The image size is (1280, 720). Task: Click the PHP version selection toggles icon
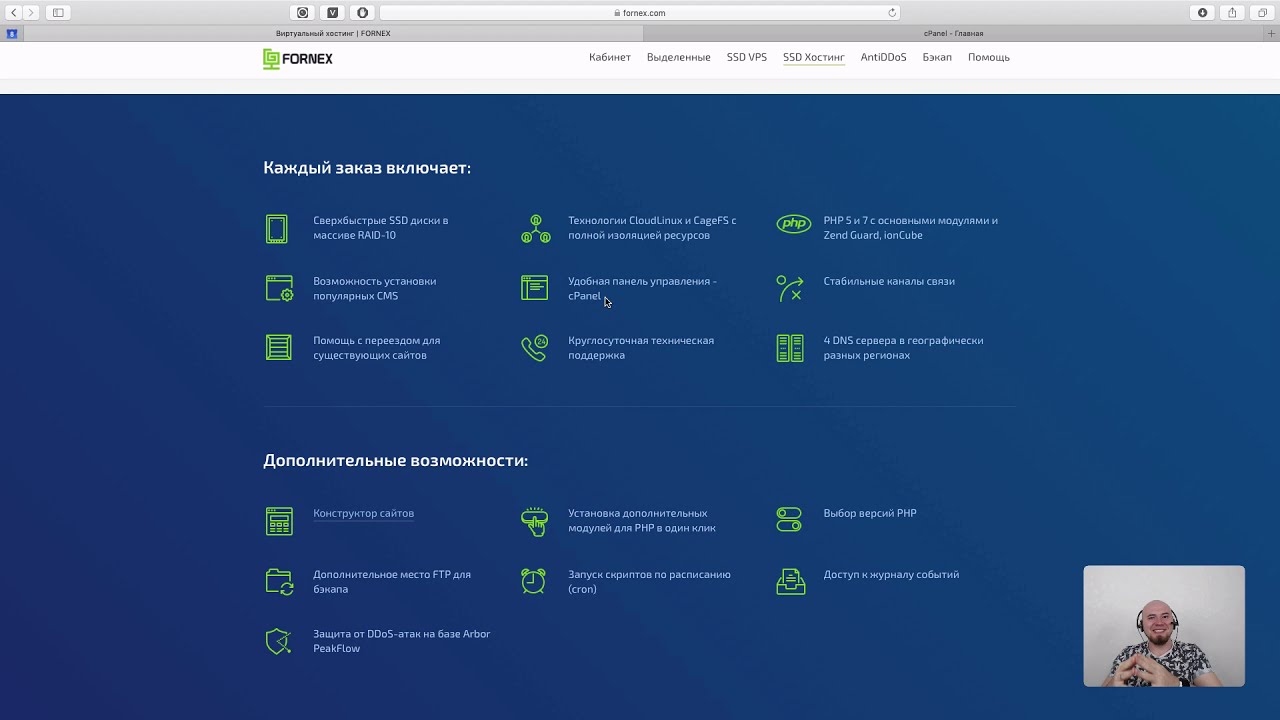789,520
